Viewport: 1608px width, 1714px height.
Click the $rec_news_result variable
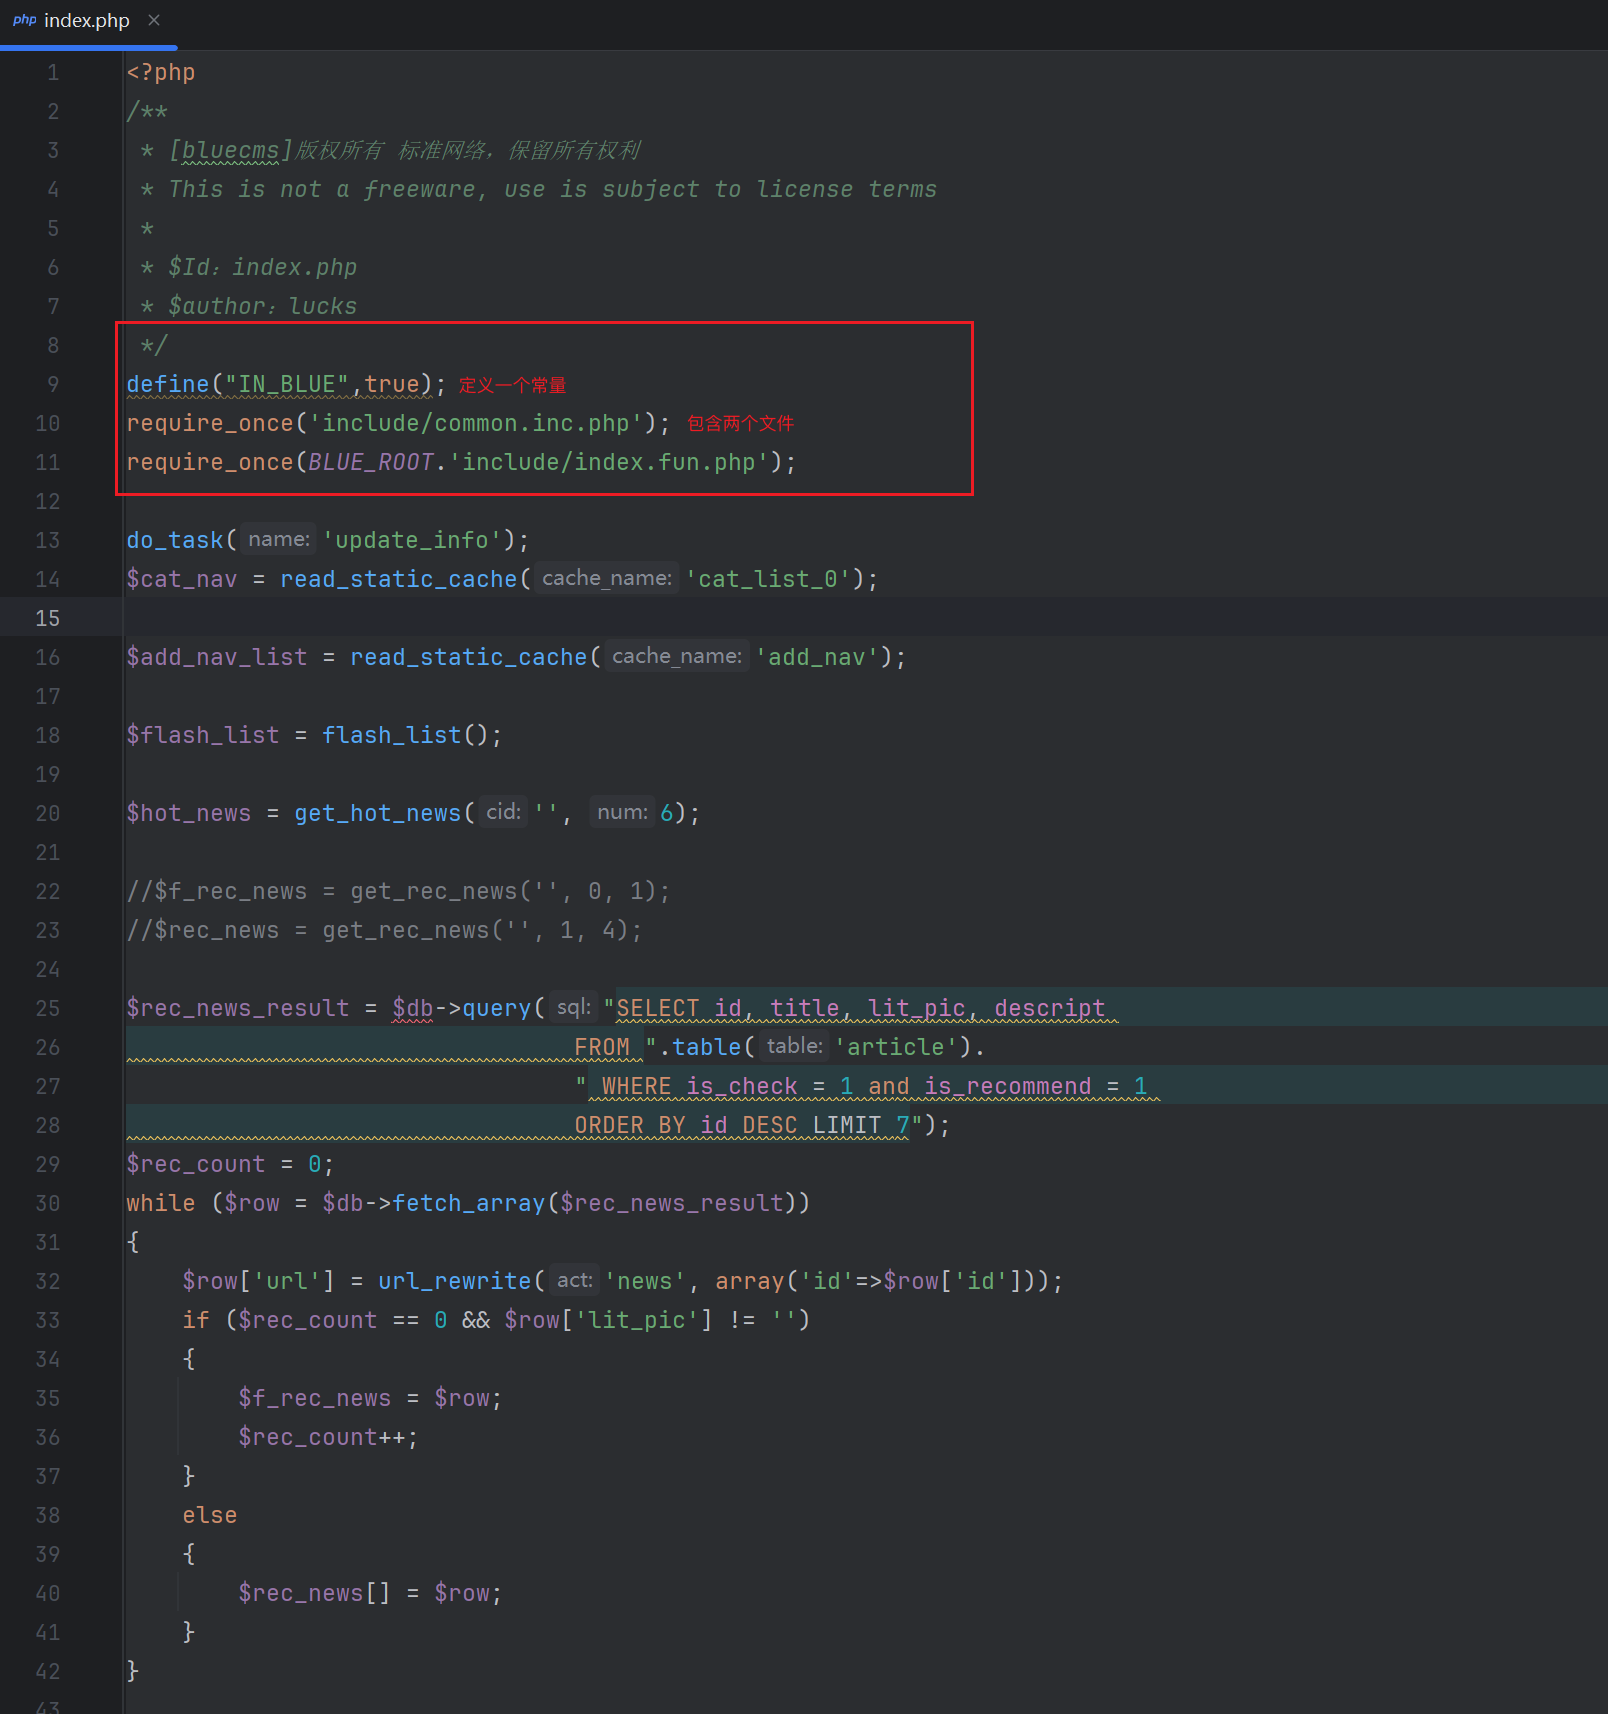click(237, 1008)
